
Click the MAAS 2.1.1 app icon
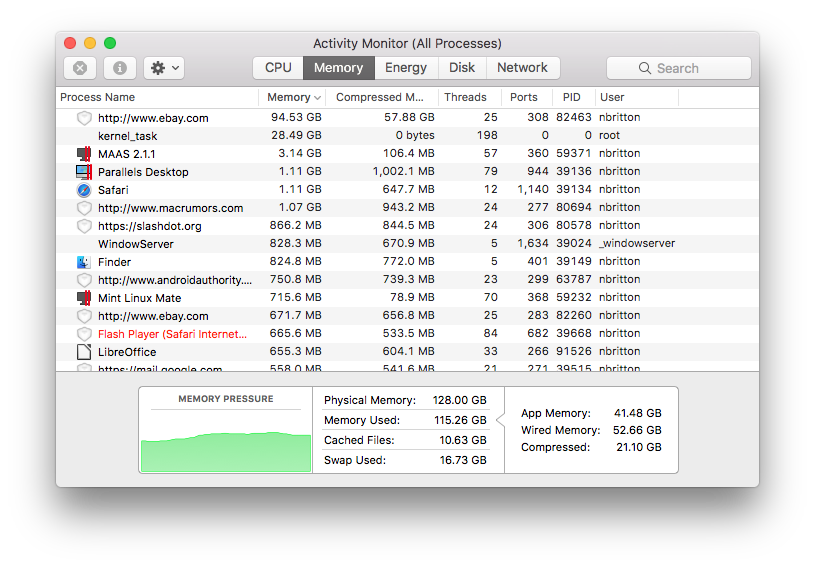84,154
